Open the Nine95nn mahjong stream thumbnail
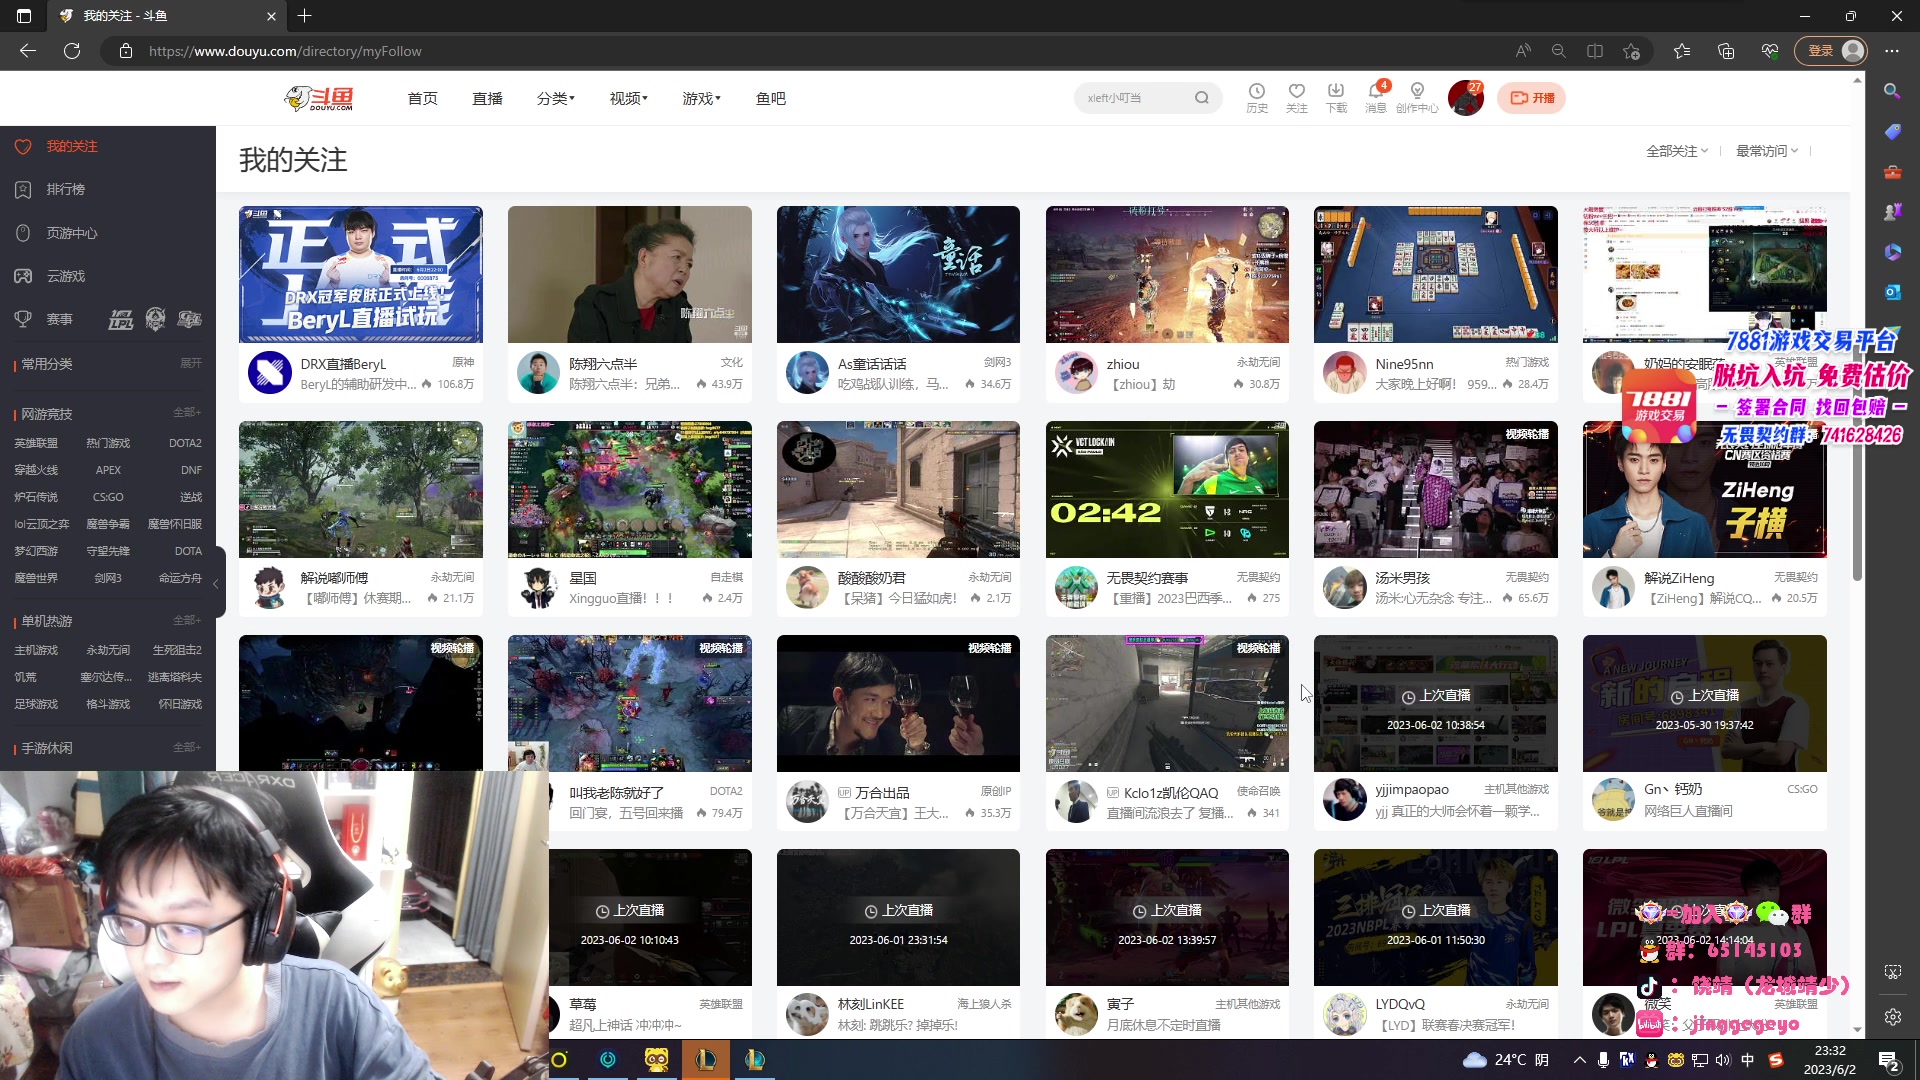 1436,274
